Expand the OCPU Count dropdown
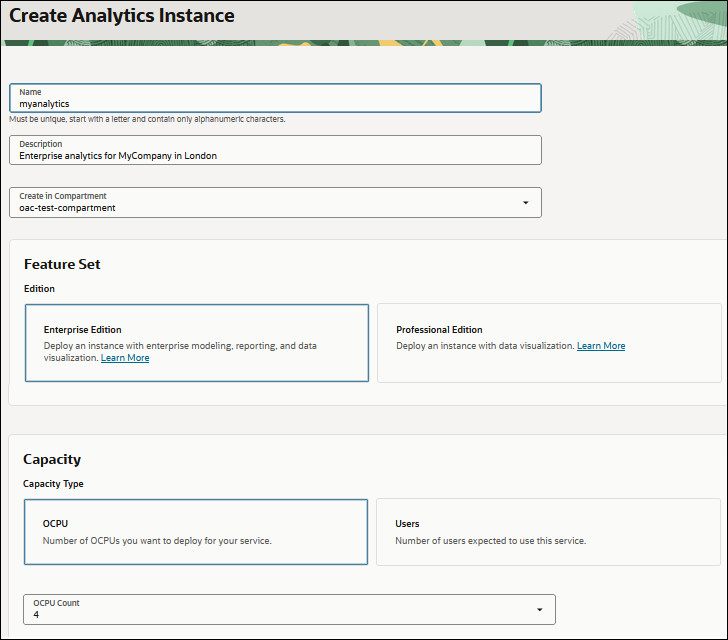This screenshot has height=640, width=728. (x=289, y=609)
